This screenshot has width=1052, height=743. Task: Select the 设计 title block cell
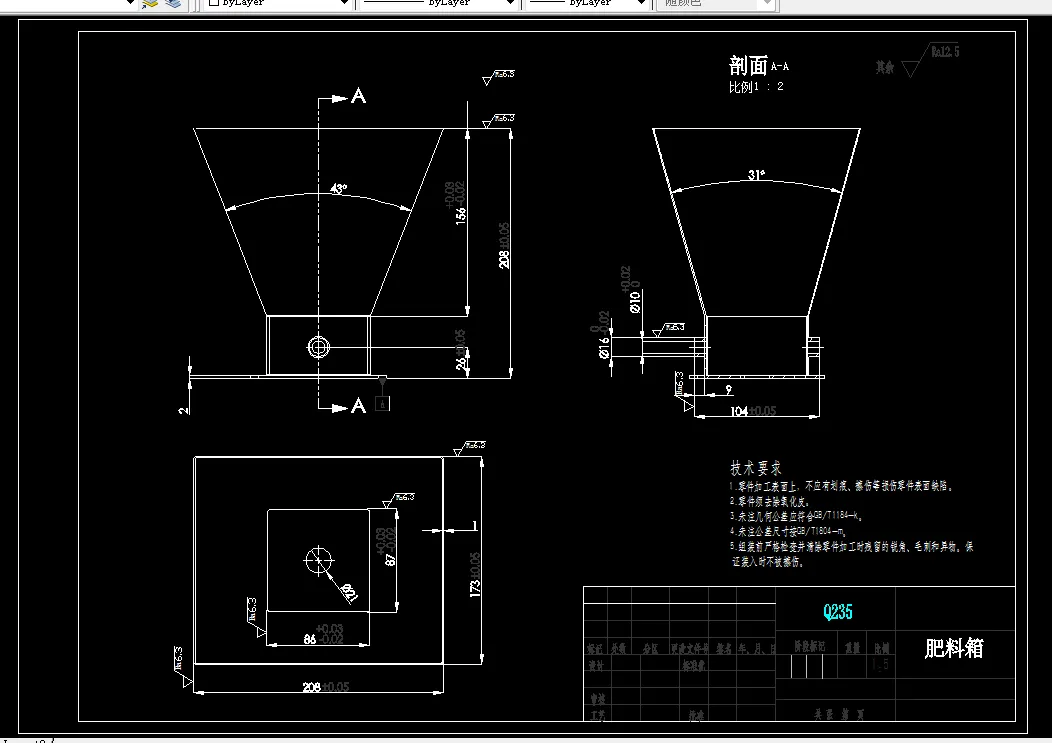tap(596, 664)
